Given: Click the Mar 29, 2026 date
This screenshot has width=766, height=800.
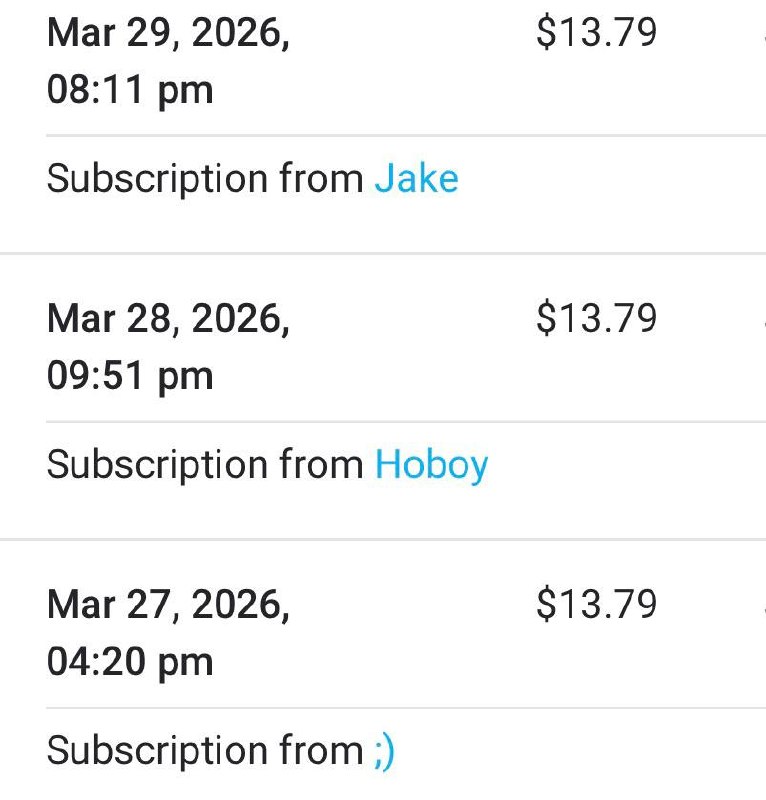Looking at the screenshot, I should tap(168, 34).
